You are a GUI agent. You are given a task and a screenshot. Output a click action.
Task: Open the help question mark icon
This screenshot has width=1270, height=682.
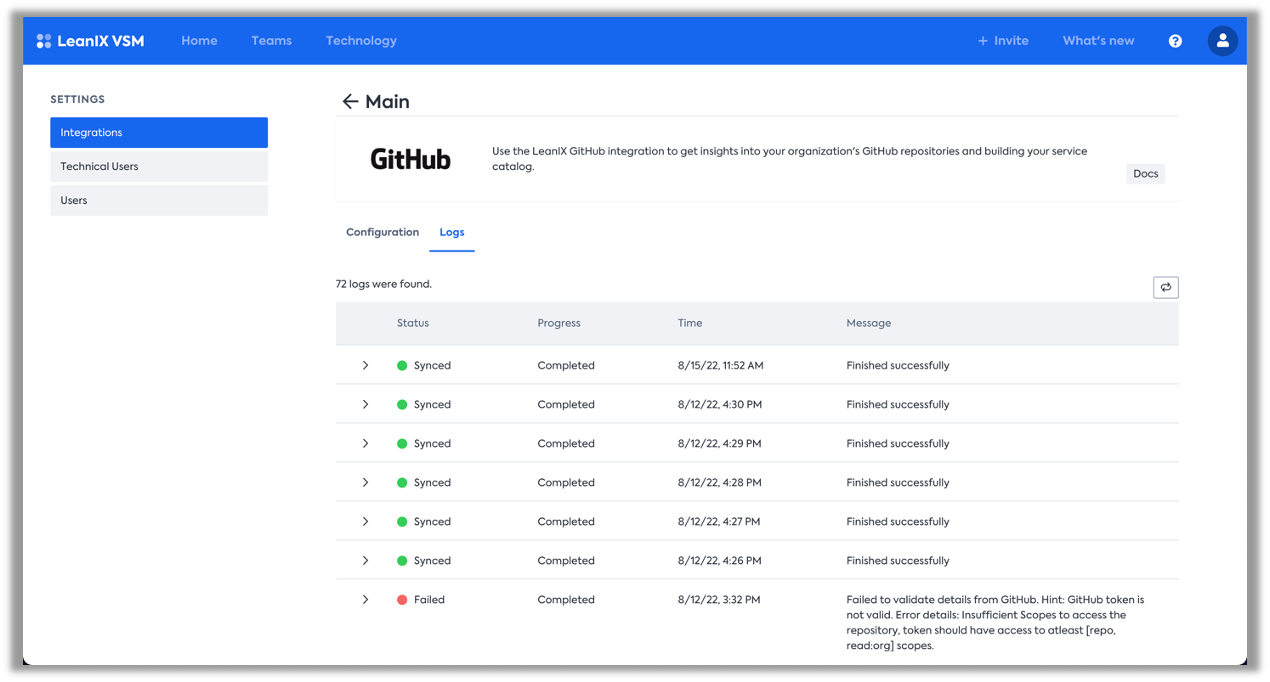click(x=1175, y=41)
